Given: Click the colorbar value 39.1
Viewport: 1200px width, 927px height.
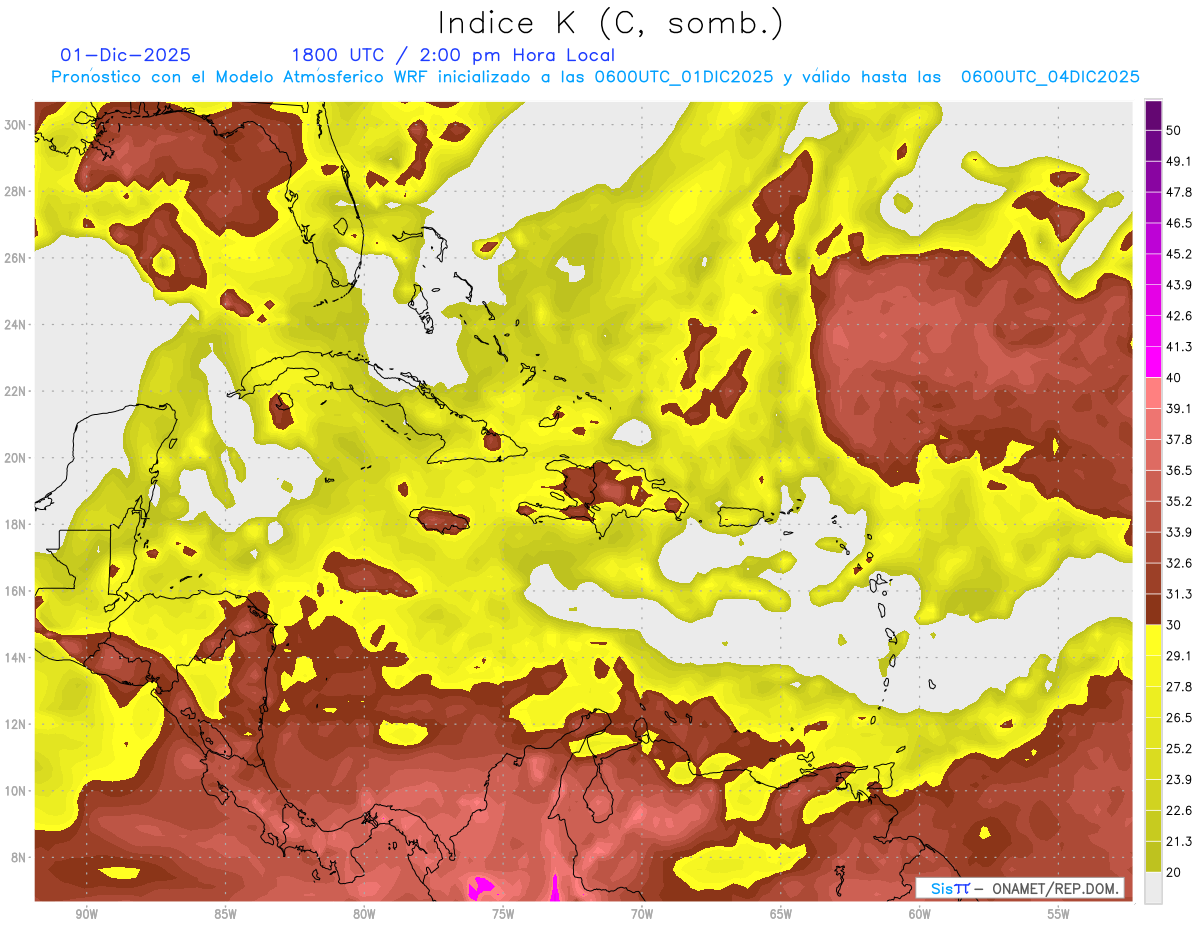Looking at the screenshot, I should click(x=1179, y=408).
